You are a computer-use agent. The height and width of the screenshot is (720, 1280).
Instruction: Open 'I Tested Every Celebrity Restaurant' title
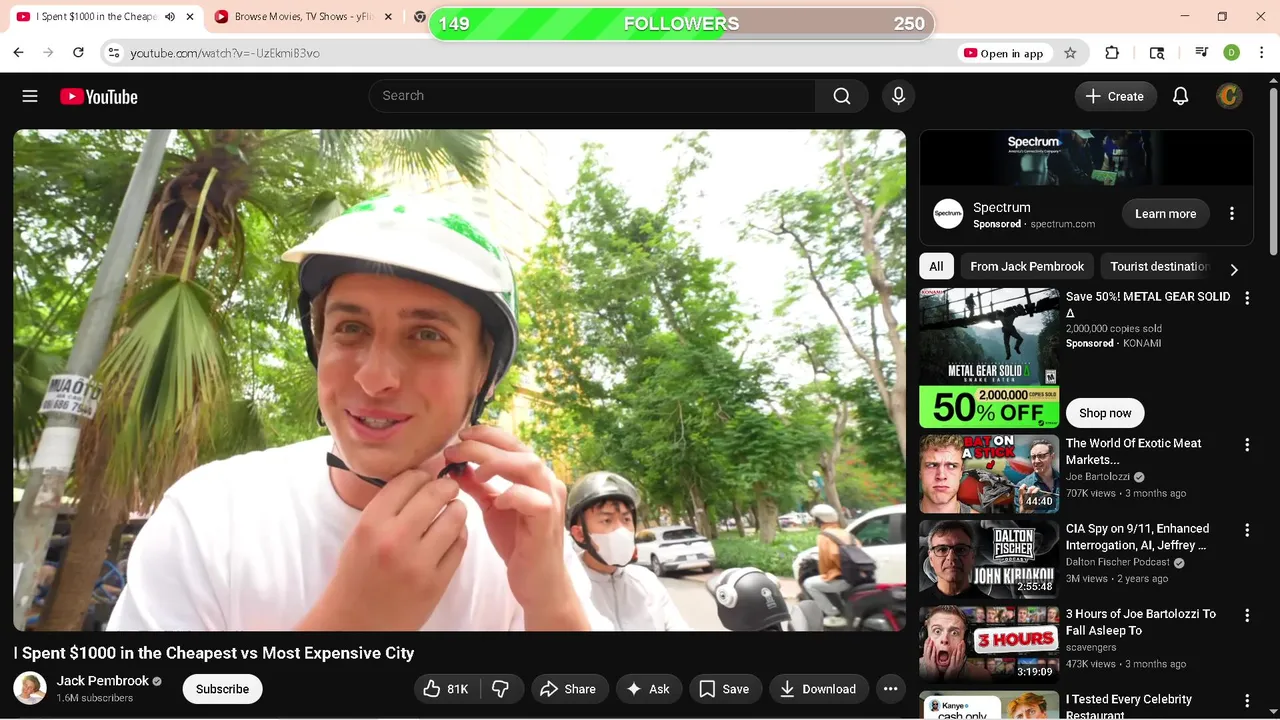coord(1129,707)
